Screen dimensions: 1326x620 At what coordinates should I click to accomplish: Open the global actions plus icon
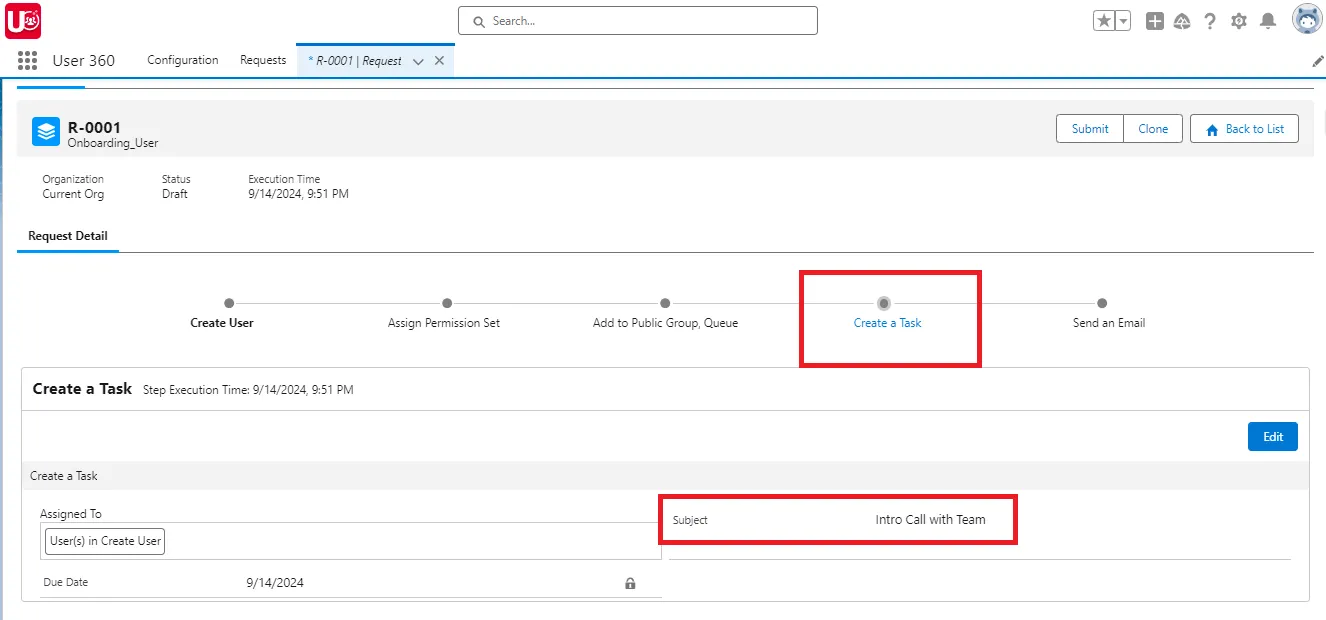coord(1154,20)
